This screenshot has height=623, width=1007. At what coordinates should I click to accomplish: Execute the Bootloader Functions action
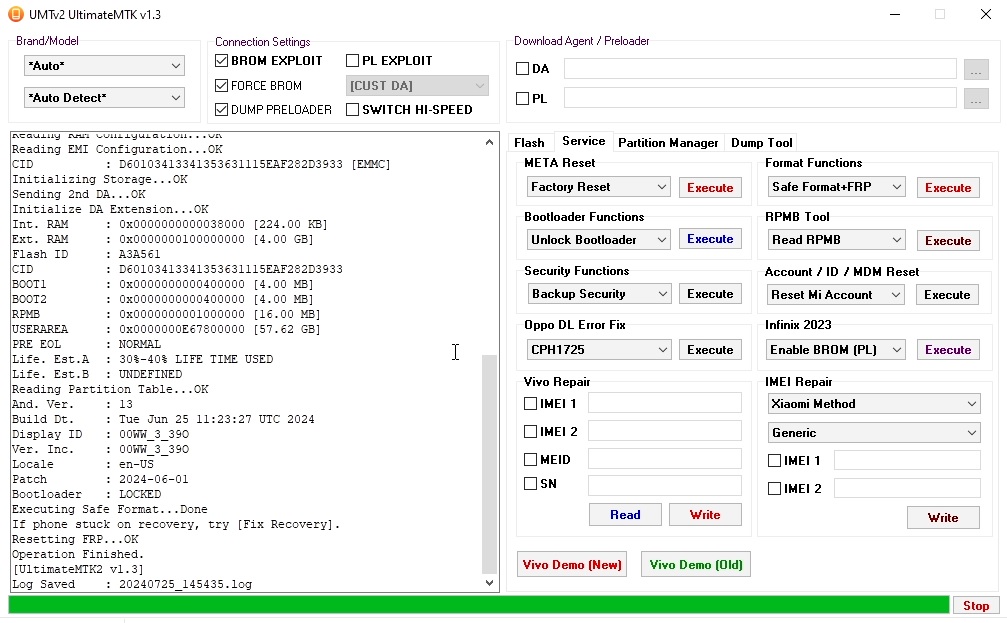(710, 239)
